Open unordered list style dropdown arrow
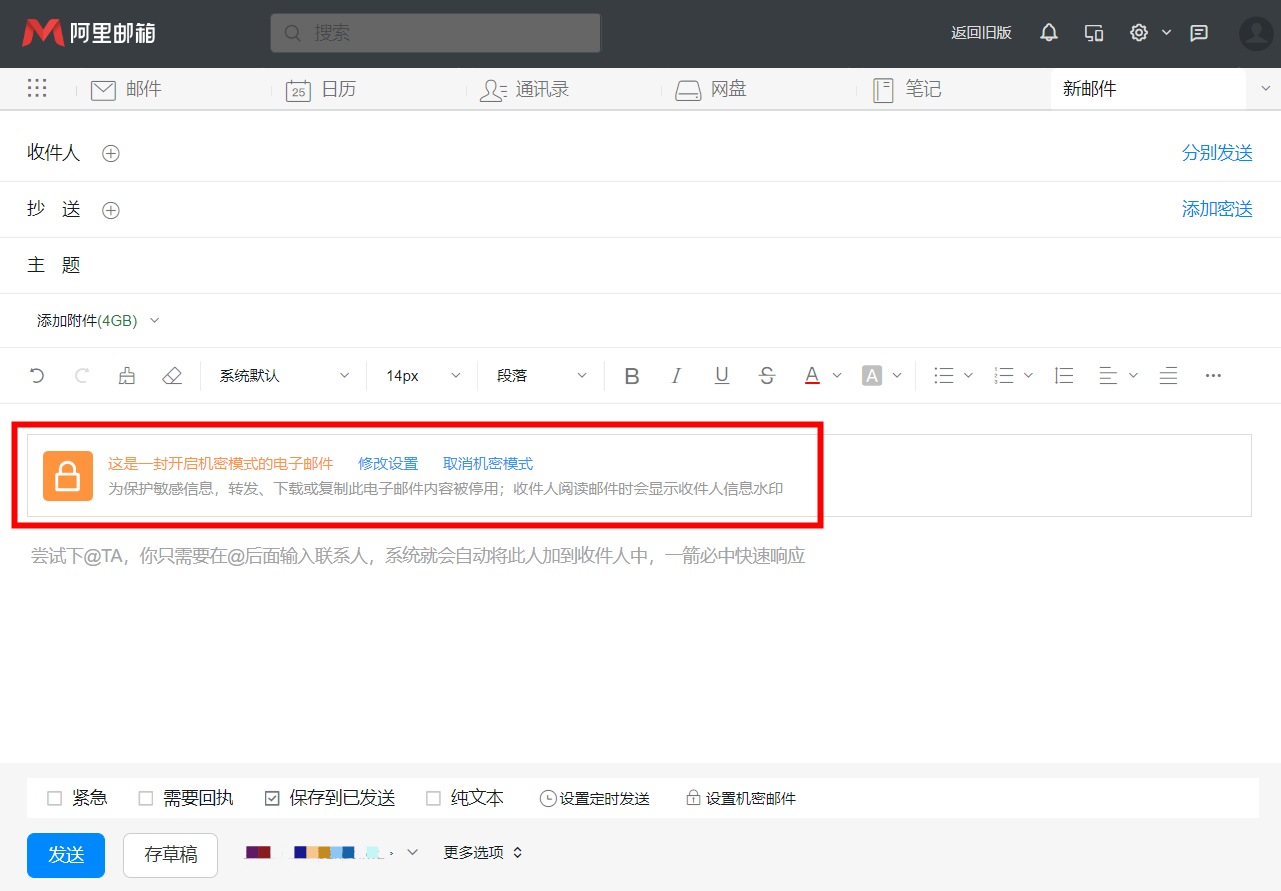This screenshot has height=891, width=1281. coord(968,376)
